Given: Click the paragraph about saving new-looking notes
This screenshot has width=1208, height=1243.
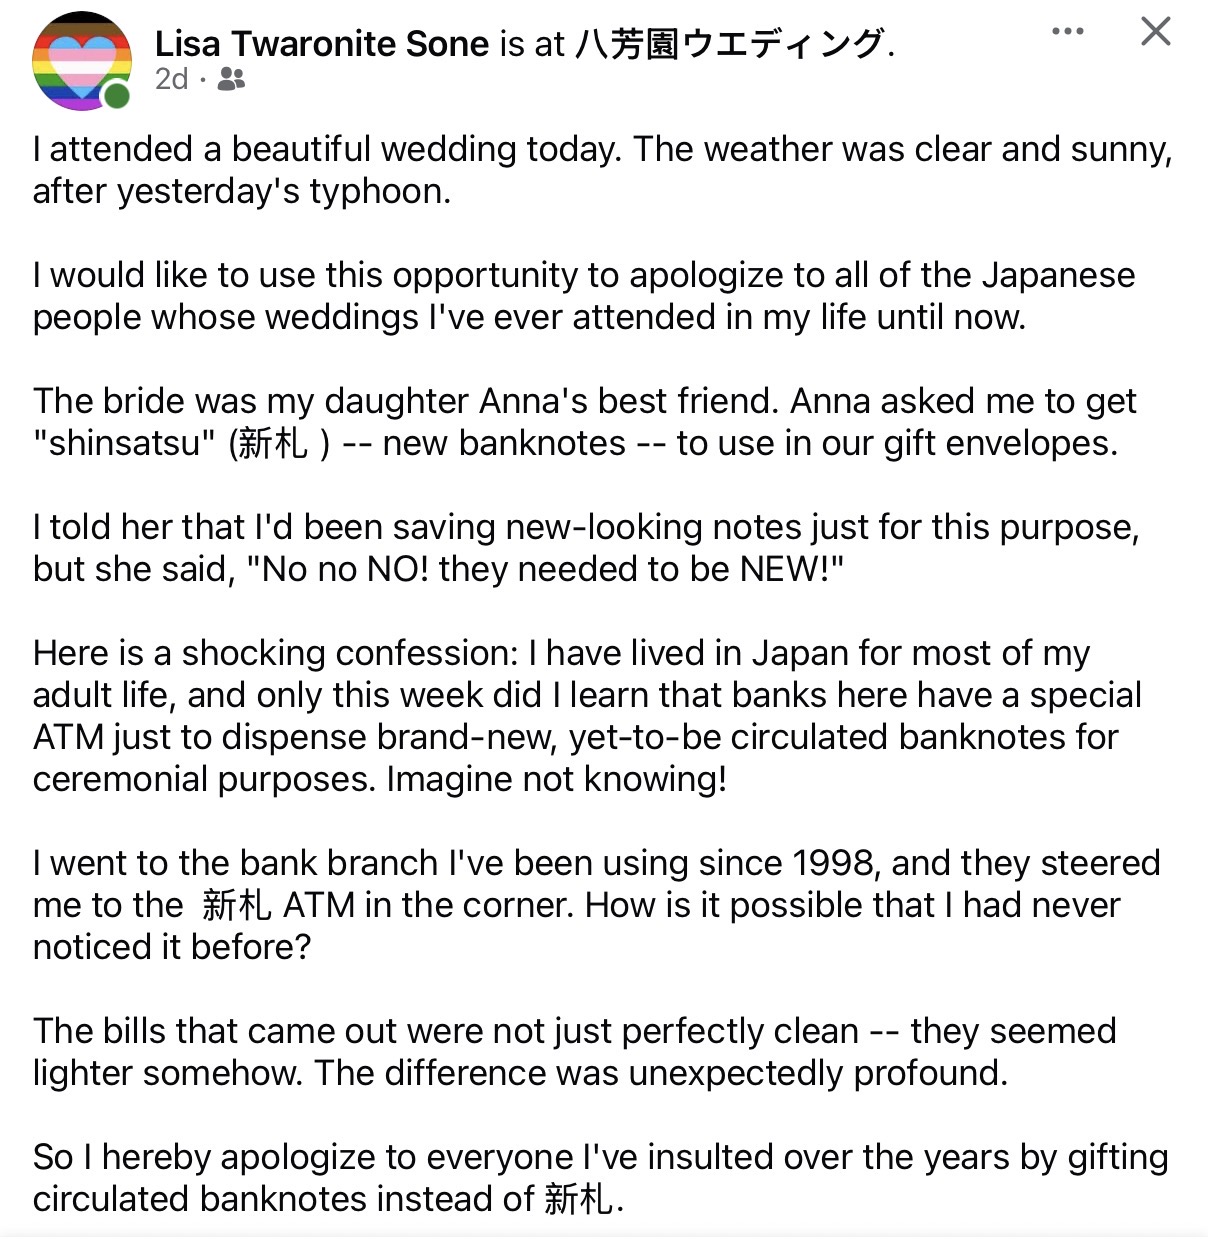Looking at the screenshot, I should [586, 548].
